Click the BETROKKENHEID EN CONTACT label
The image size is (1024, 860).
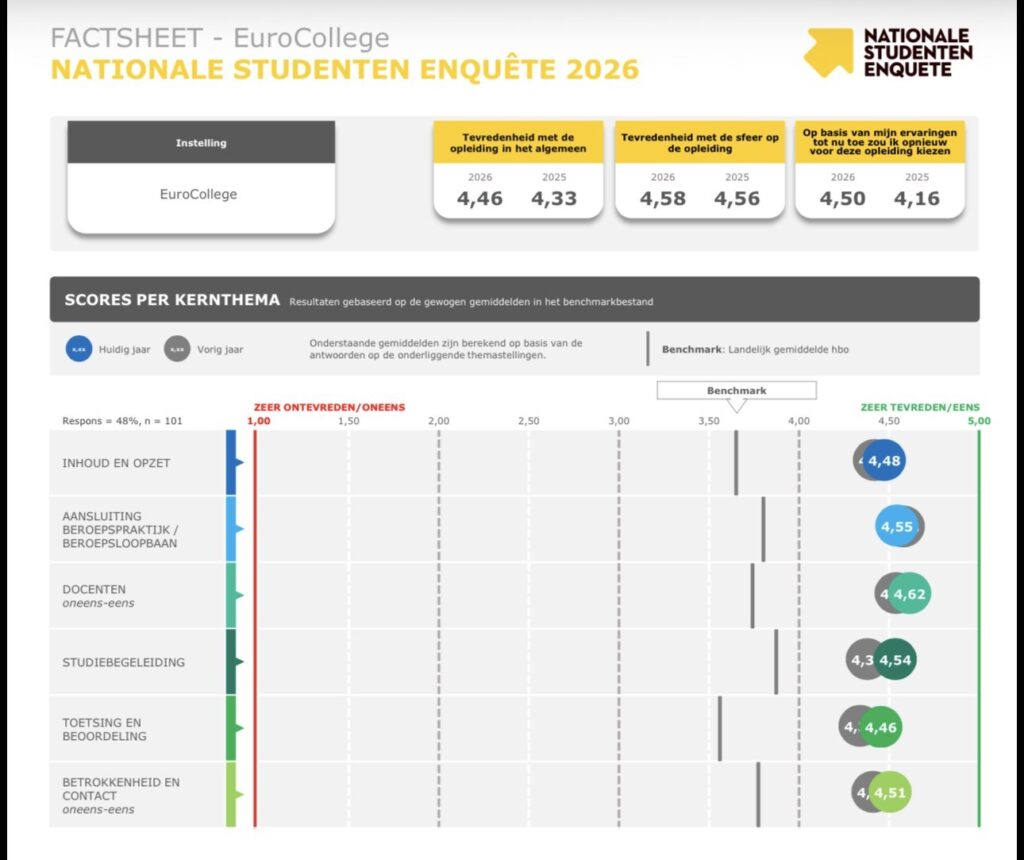(121, 795)
